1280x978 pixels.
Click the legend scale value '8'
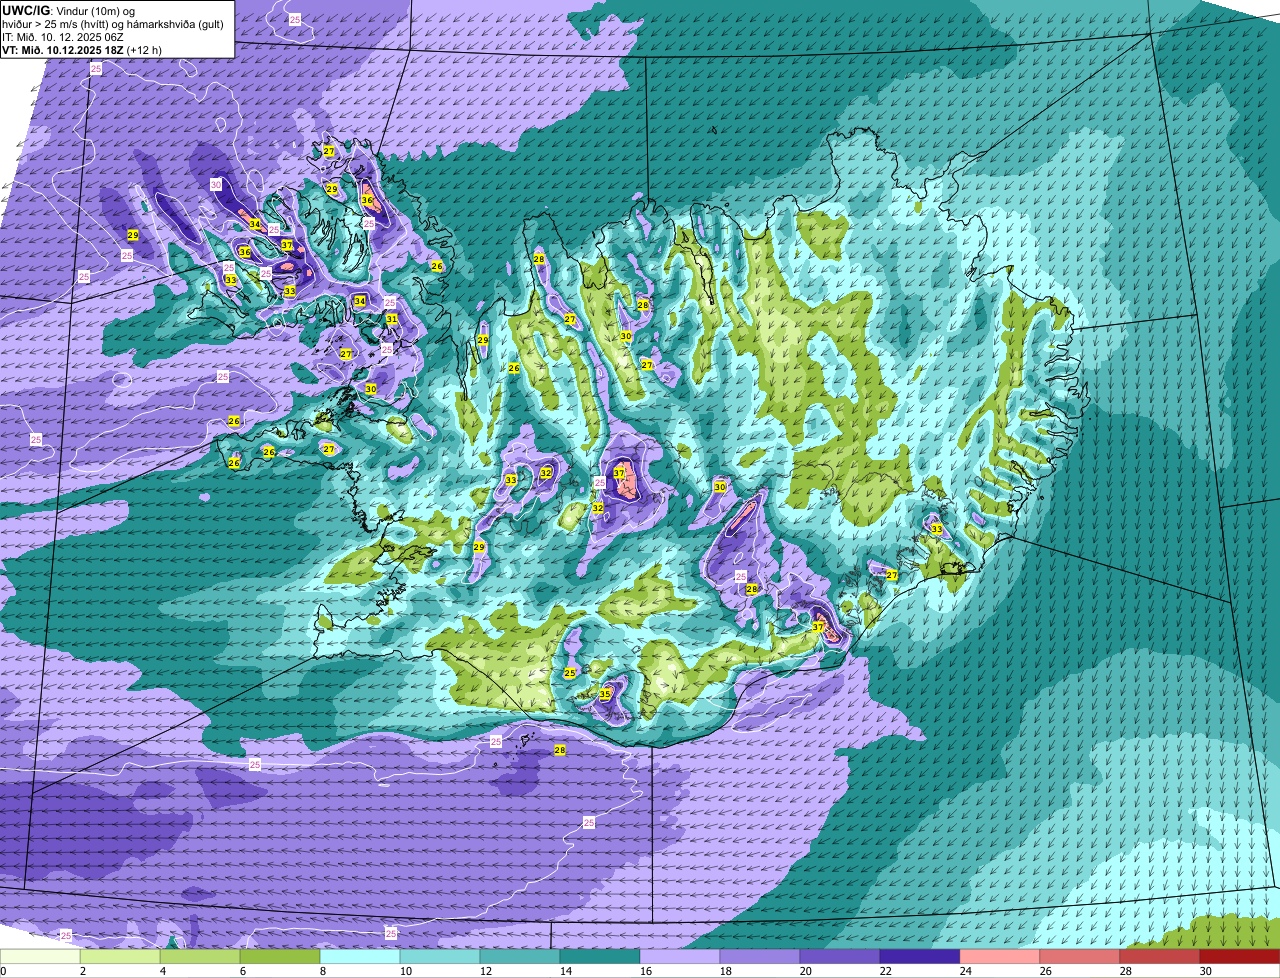[323, 971]
